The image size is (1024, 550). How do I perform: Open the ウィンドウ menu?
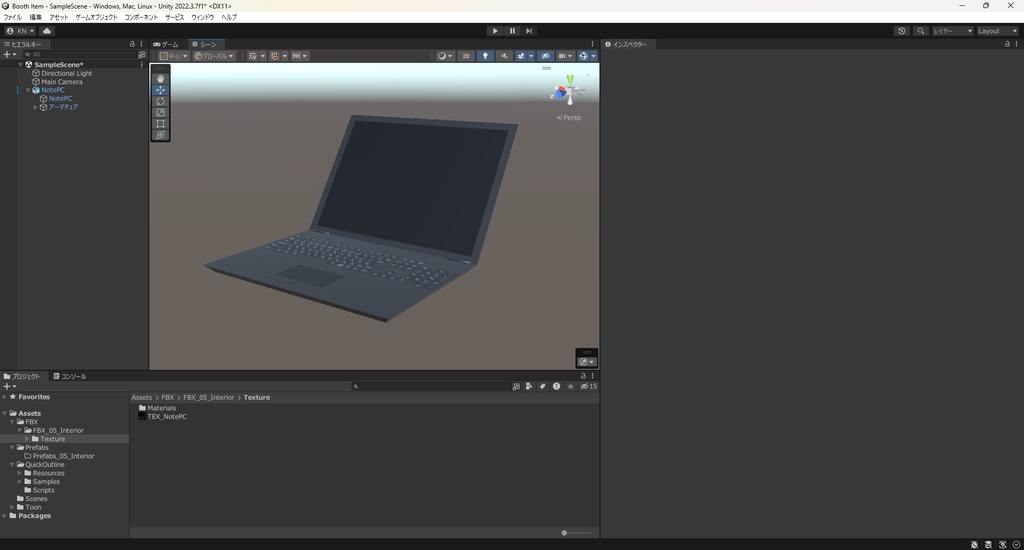tap(202, 18)
